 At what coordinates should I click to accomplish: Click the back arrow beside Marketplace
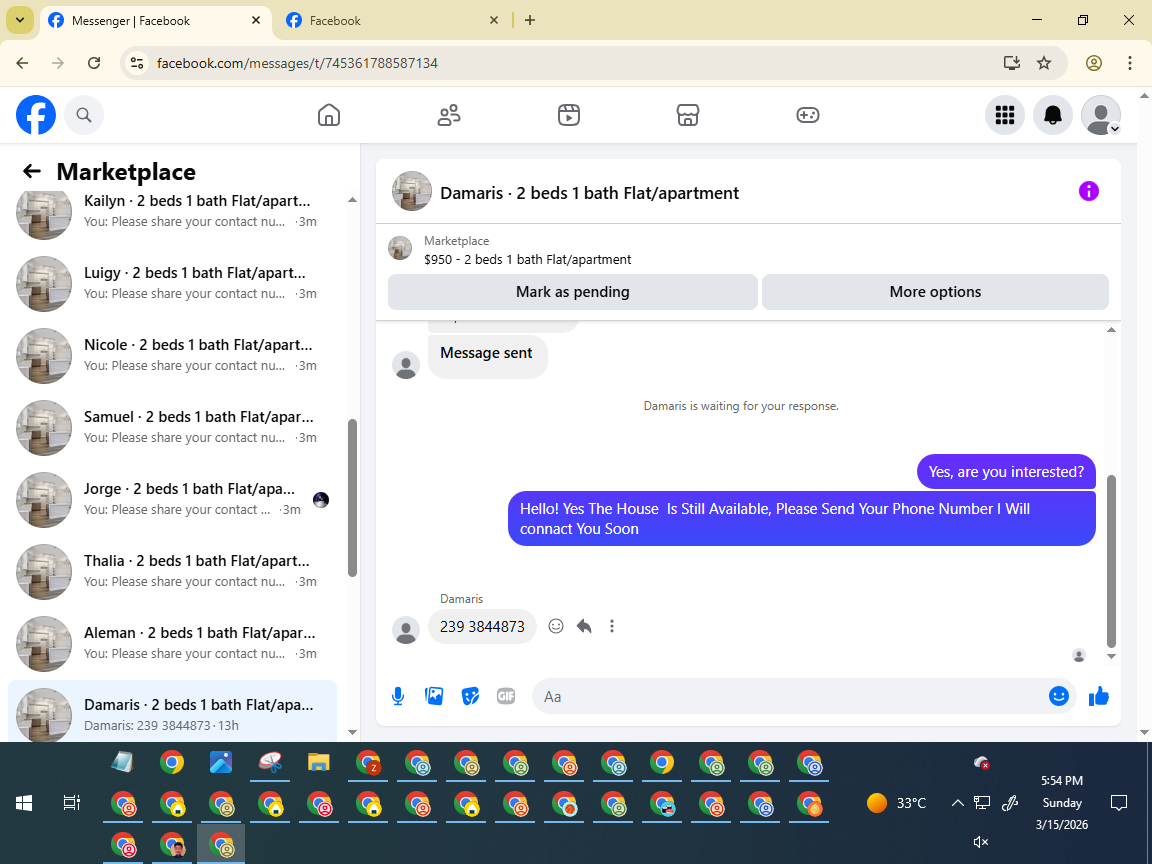coord(32,171)
